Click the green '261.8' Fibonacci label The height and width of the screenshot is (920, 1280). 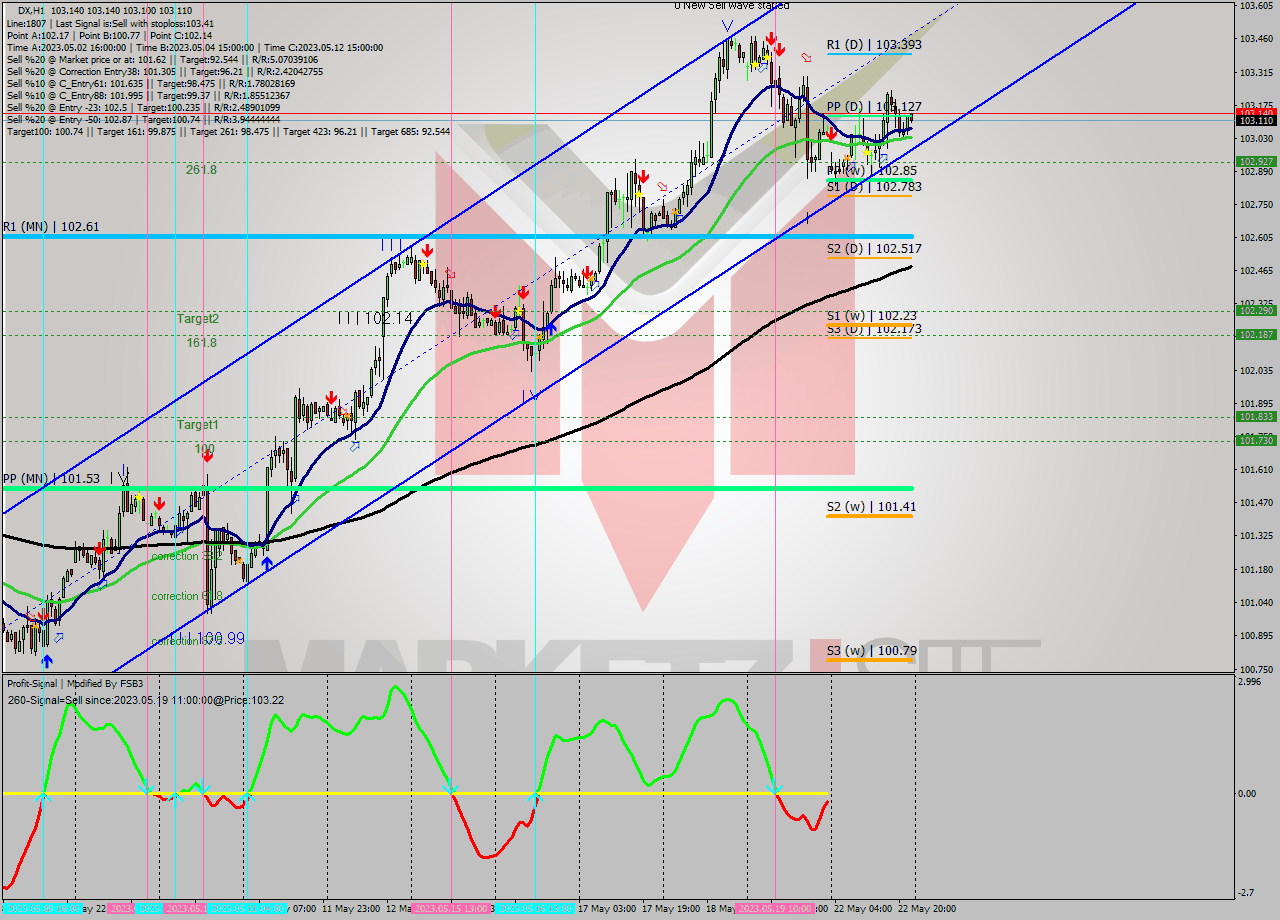coord(201,170)
